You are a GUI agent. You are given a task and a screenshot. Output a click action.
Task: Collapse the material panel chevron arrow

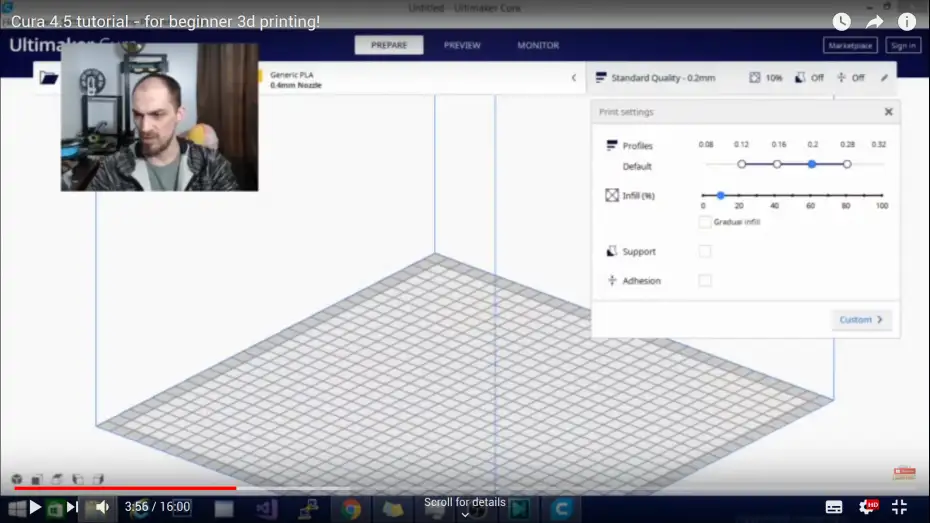(574, 78)
